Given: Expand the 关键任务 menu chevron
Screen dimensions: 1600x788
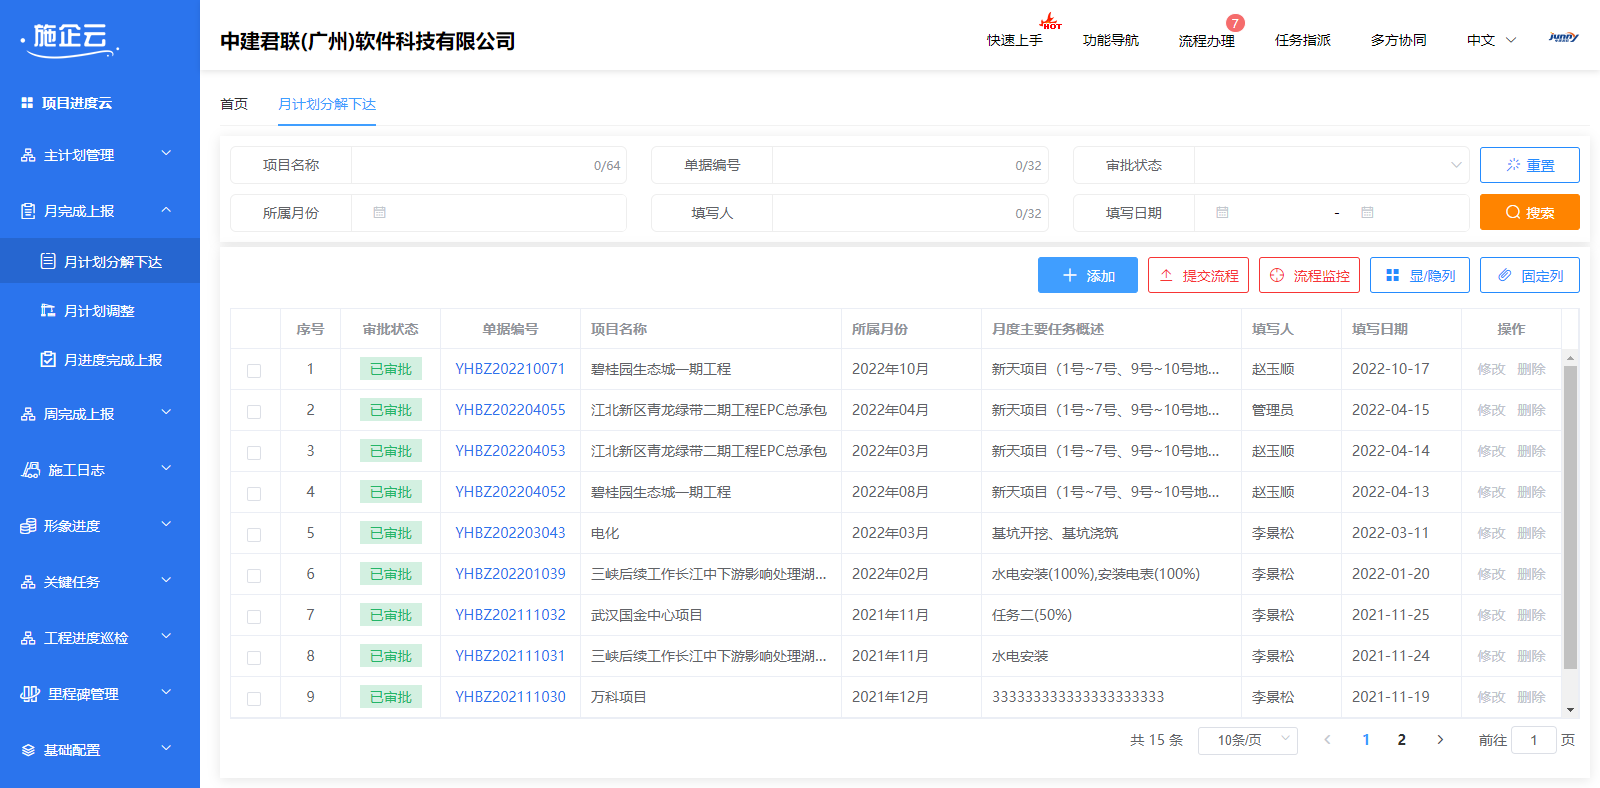Looking at the screenshot, I should click(x=166, y=580).
